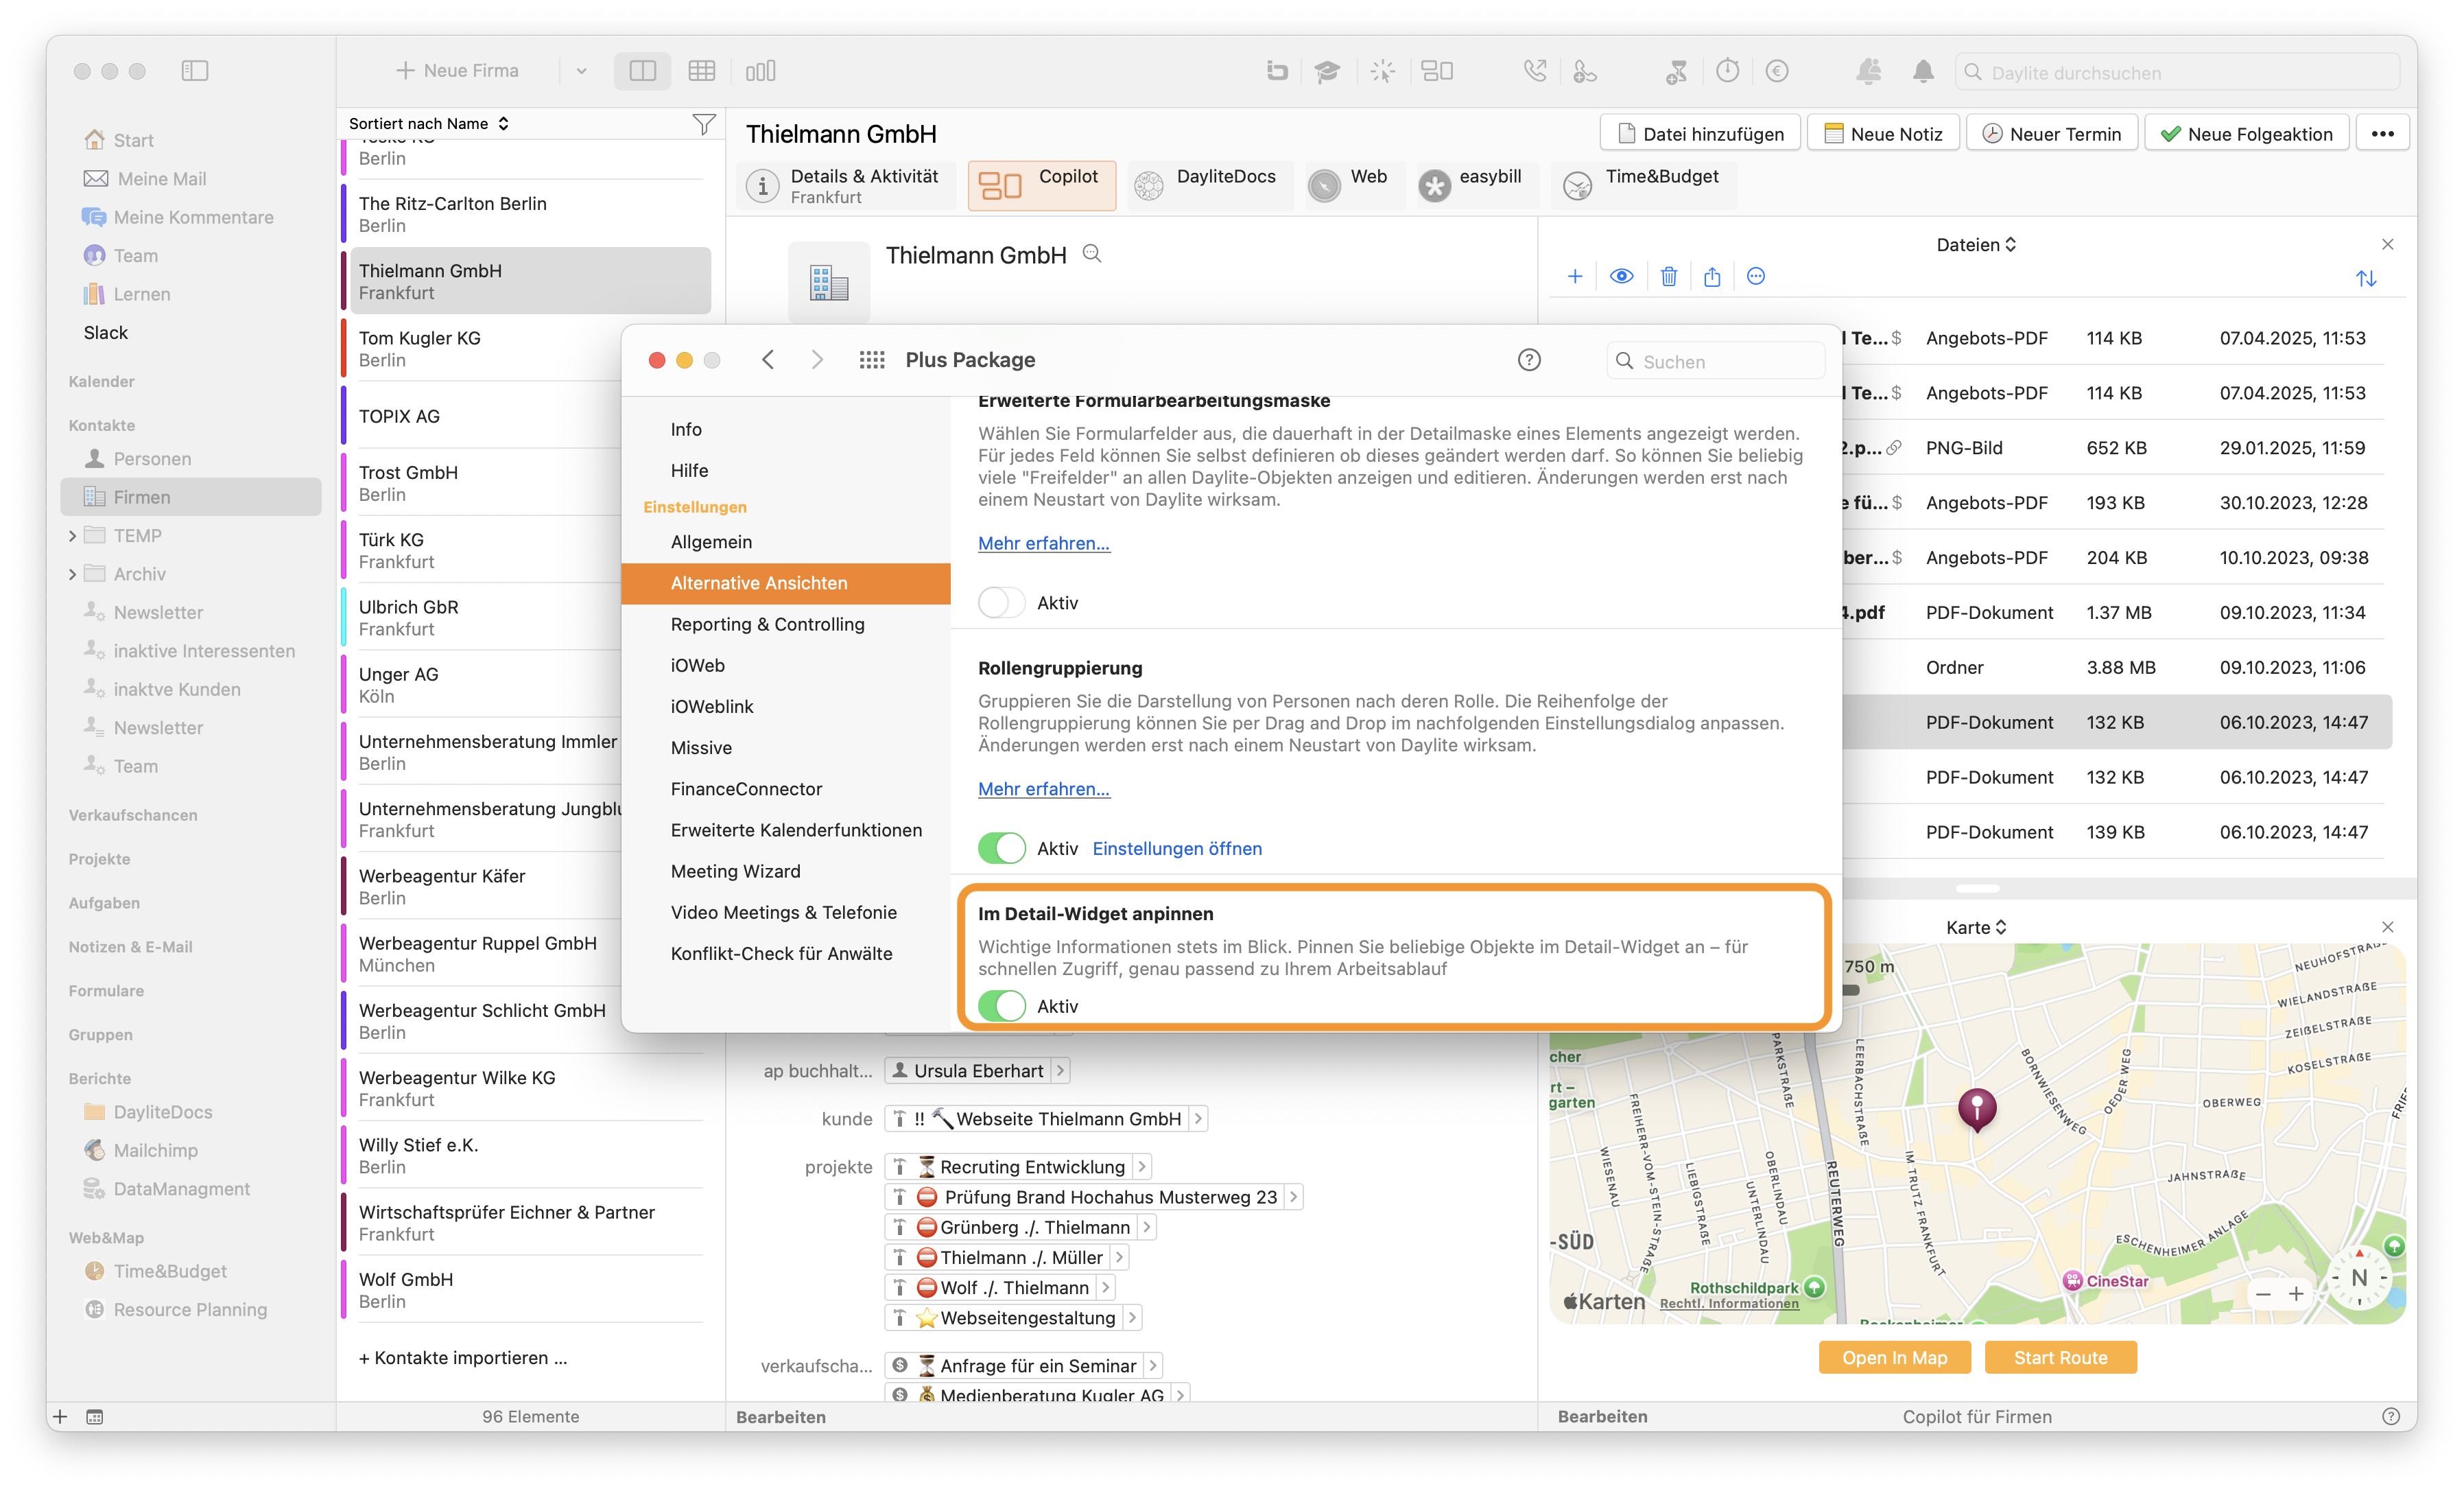Click the Open In Map button
Viewport: 2464px width, 1489px height.
click(1894, 1357)
